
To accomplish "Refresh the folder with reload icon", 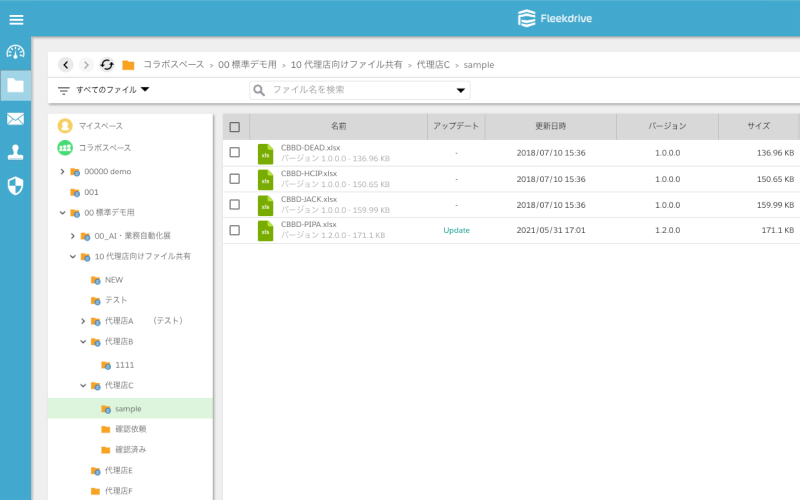I will 107,65.
